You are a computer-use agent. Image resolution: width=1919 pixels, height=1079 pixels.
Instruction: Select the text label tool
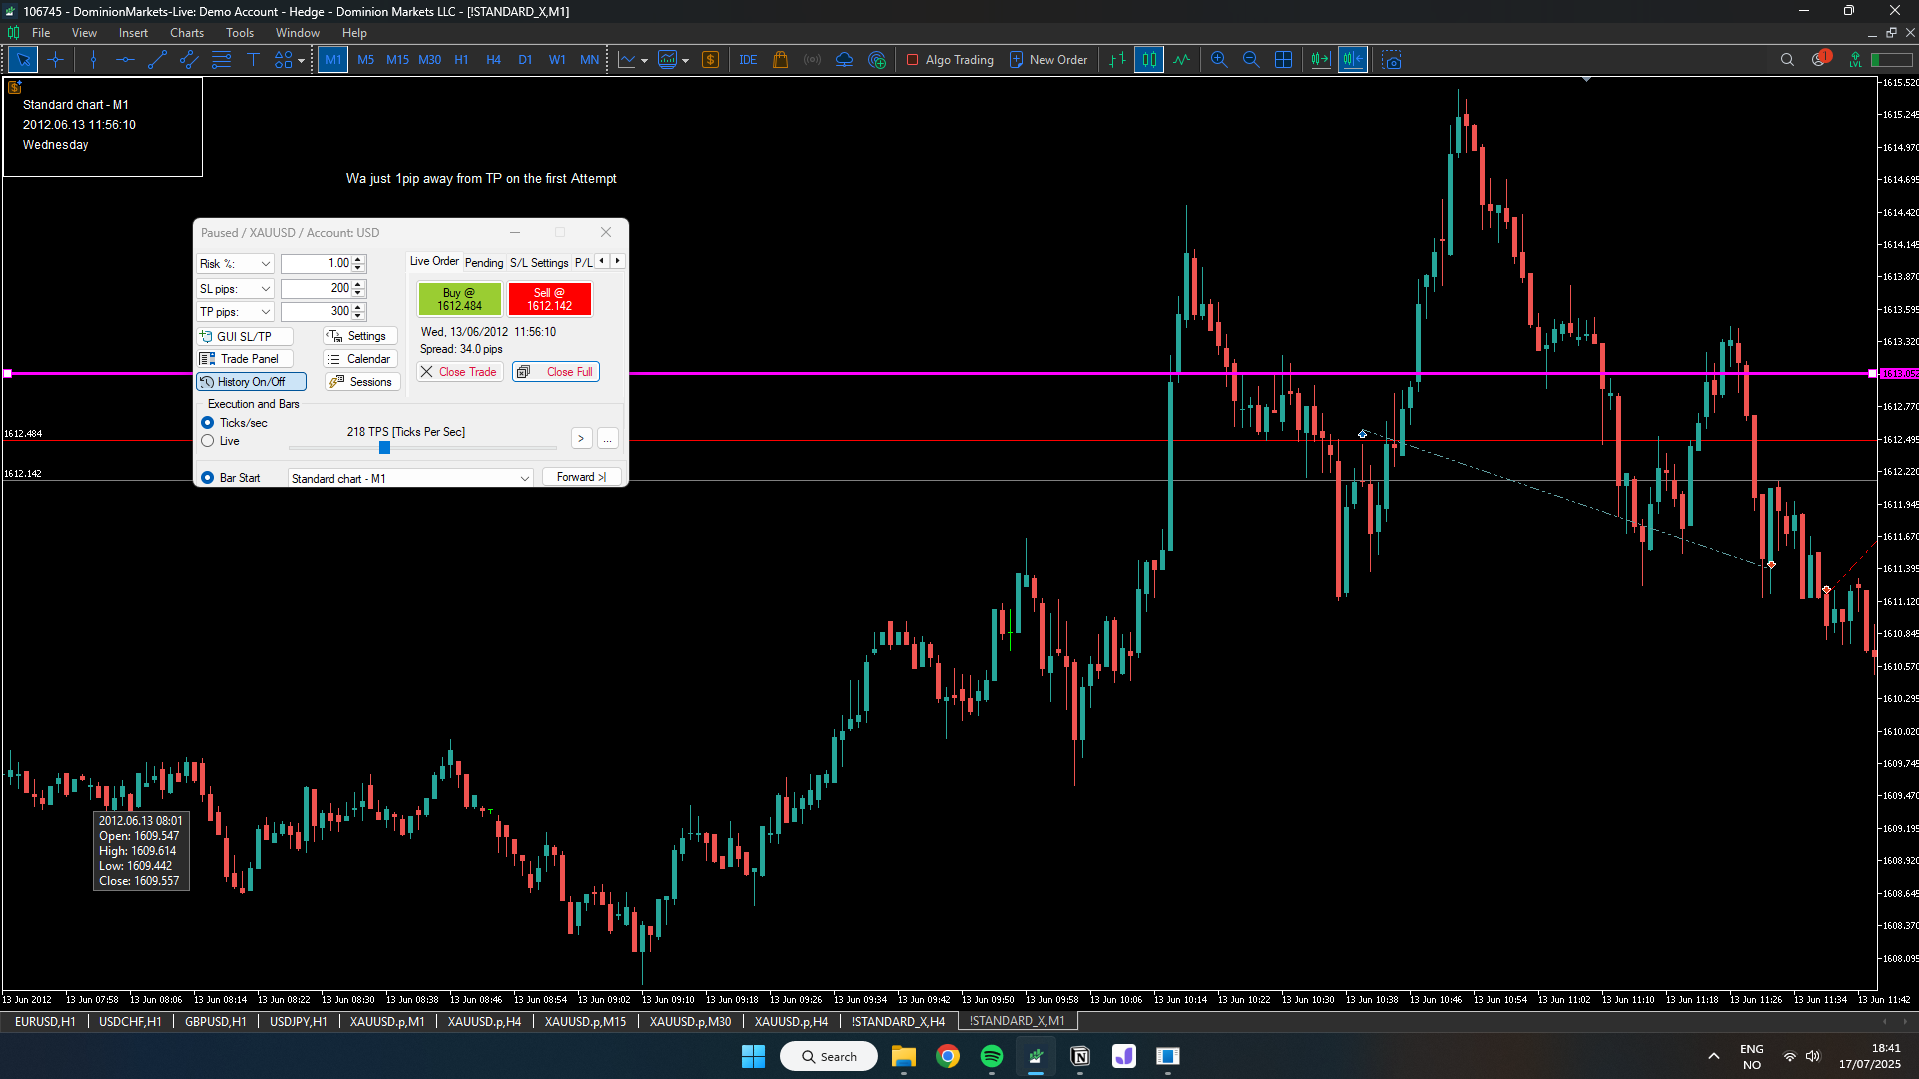tap(253, 60)
